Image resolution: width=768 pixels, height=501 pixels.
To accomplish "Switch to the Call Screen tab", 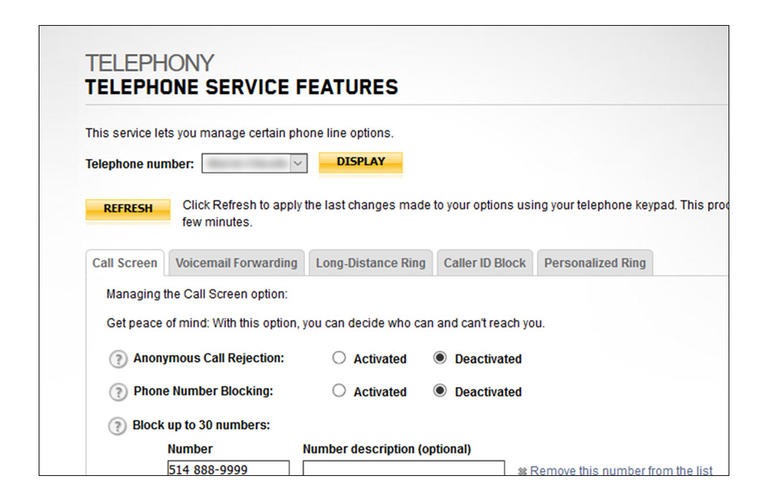I will point(125,263).
